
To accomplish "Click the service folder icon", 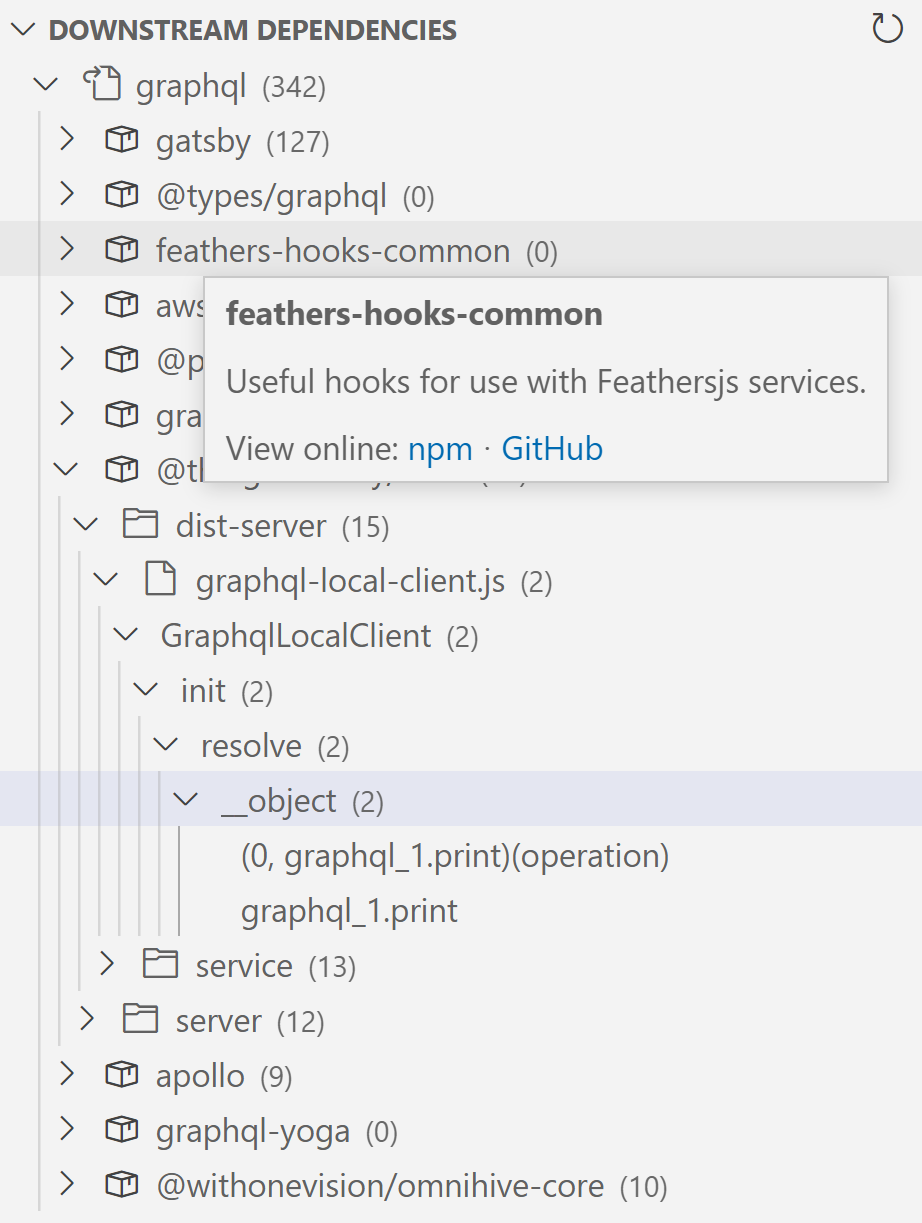I will click(x=161, y=965).
